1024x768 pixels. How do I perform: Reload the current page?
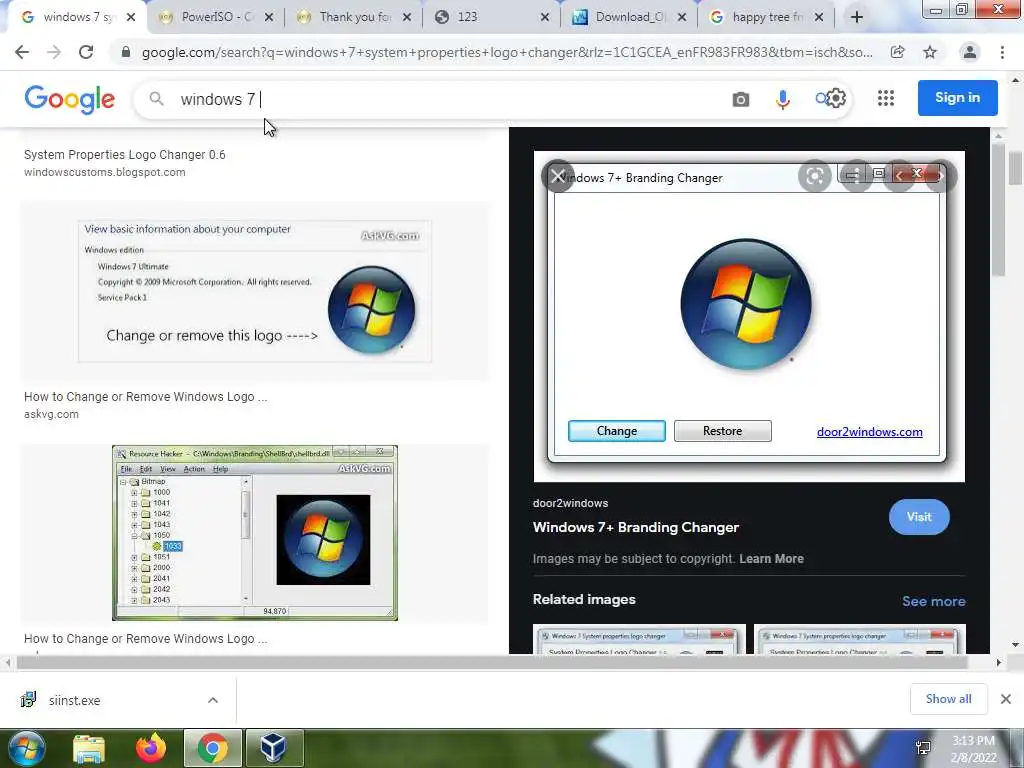86,52
